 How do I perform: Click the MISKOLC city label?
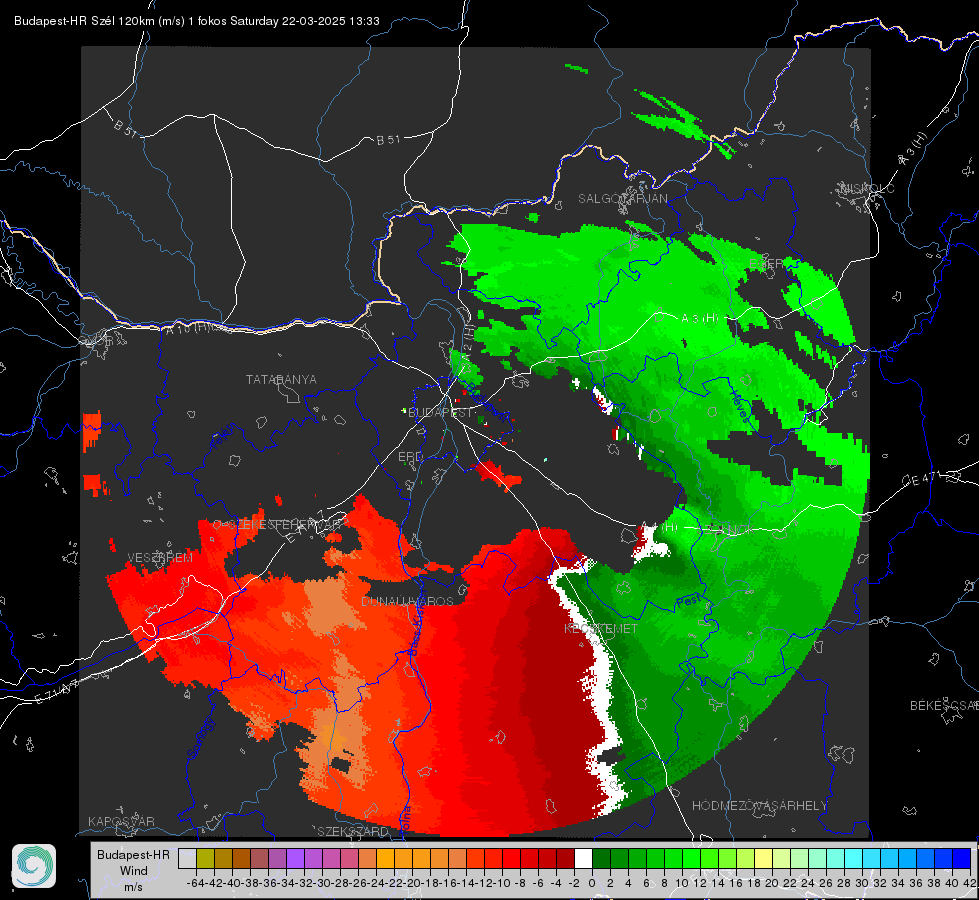[x=867, y=189]
